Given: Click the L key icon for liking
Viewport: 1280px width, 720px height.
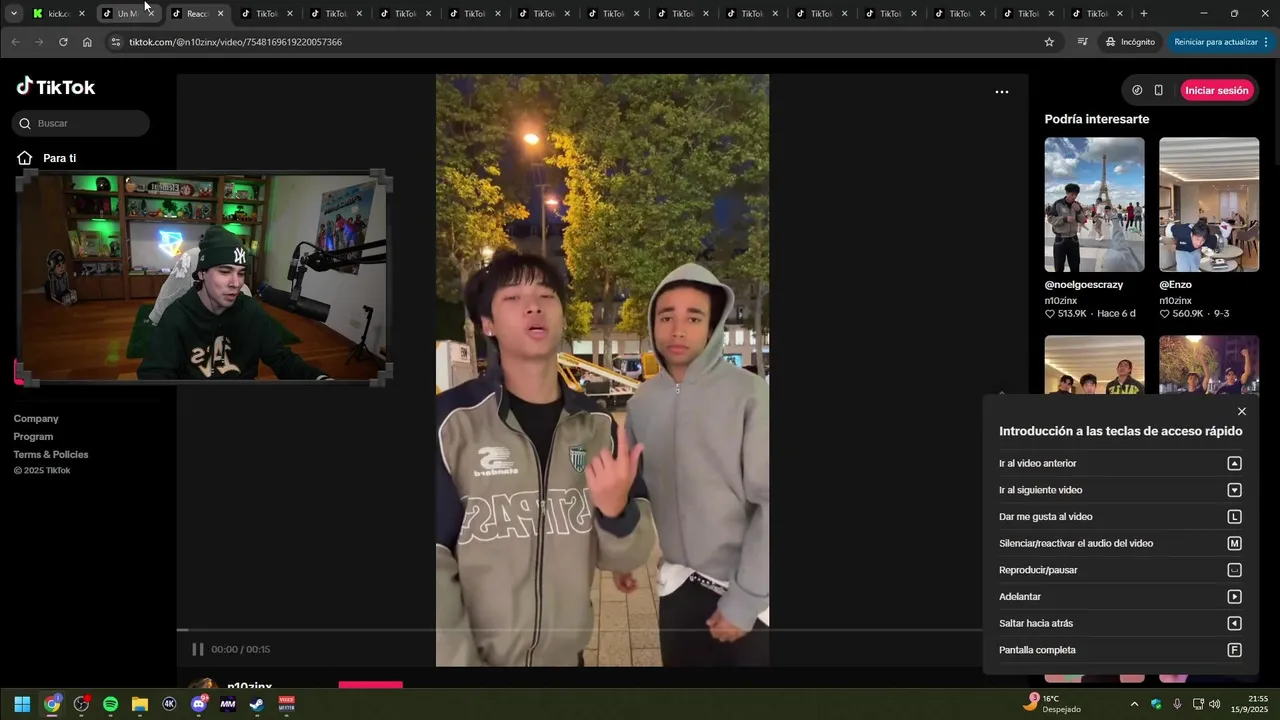Looking at the screenshot, I should click(x=1234, y=517).
